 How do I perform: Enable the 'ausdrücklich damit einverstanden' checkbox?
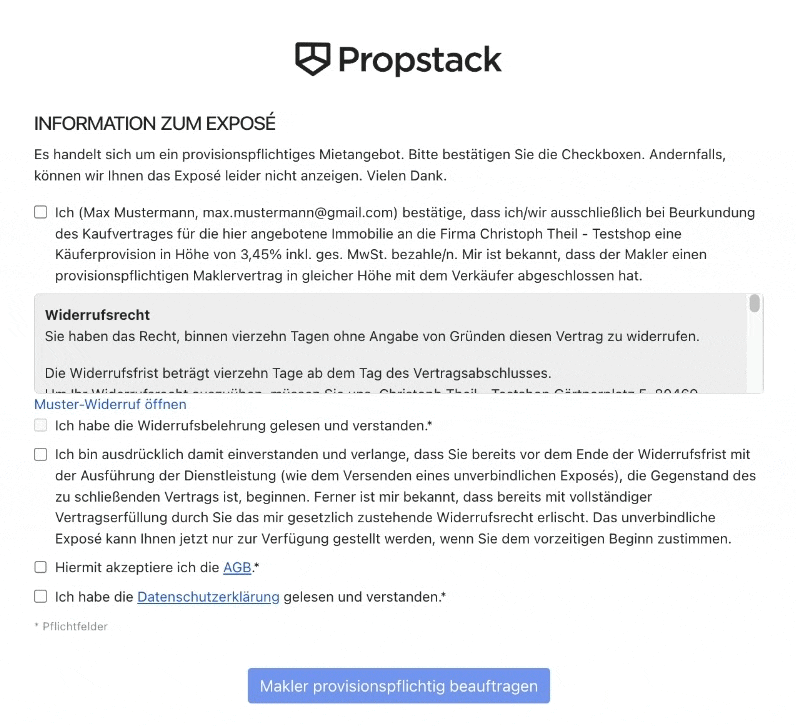41,454
